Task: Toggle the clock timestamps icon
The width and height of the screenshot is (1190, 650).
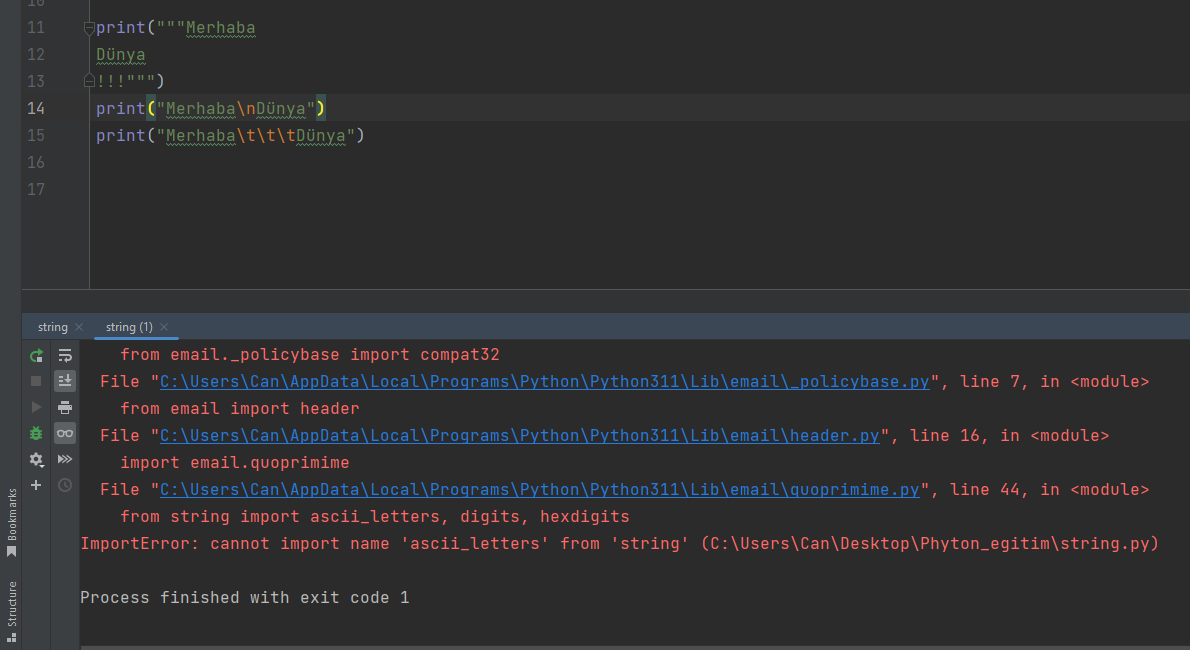Action: (64, 486)
